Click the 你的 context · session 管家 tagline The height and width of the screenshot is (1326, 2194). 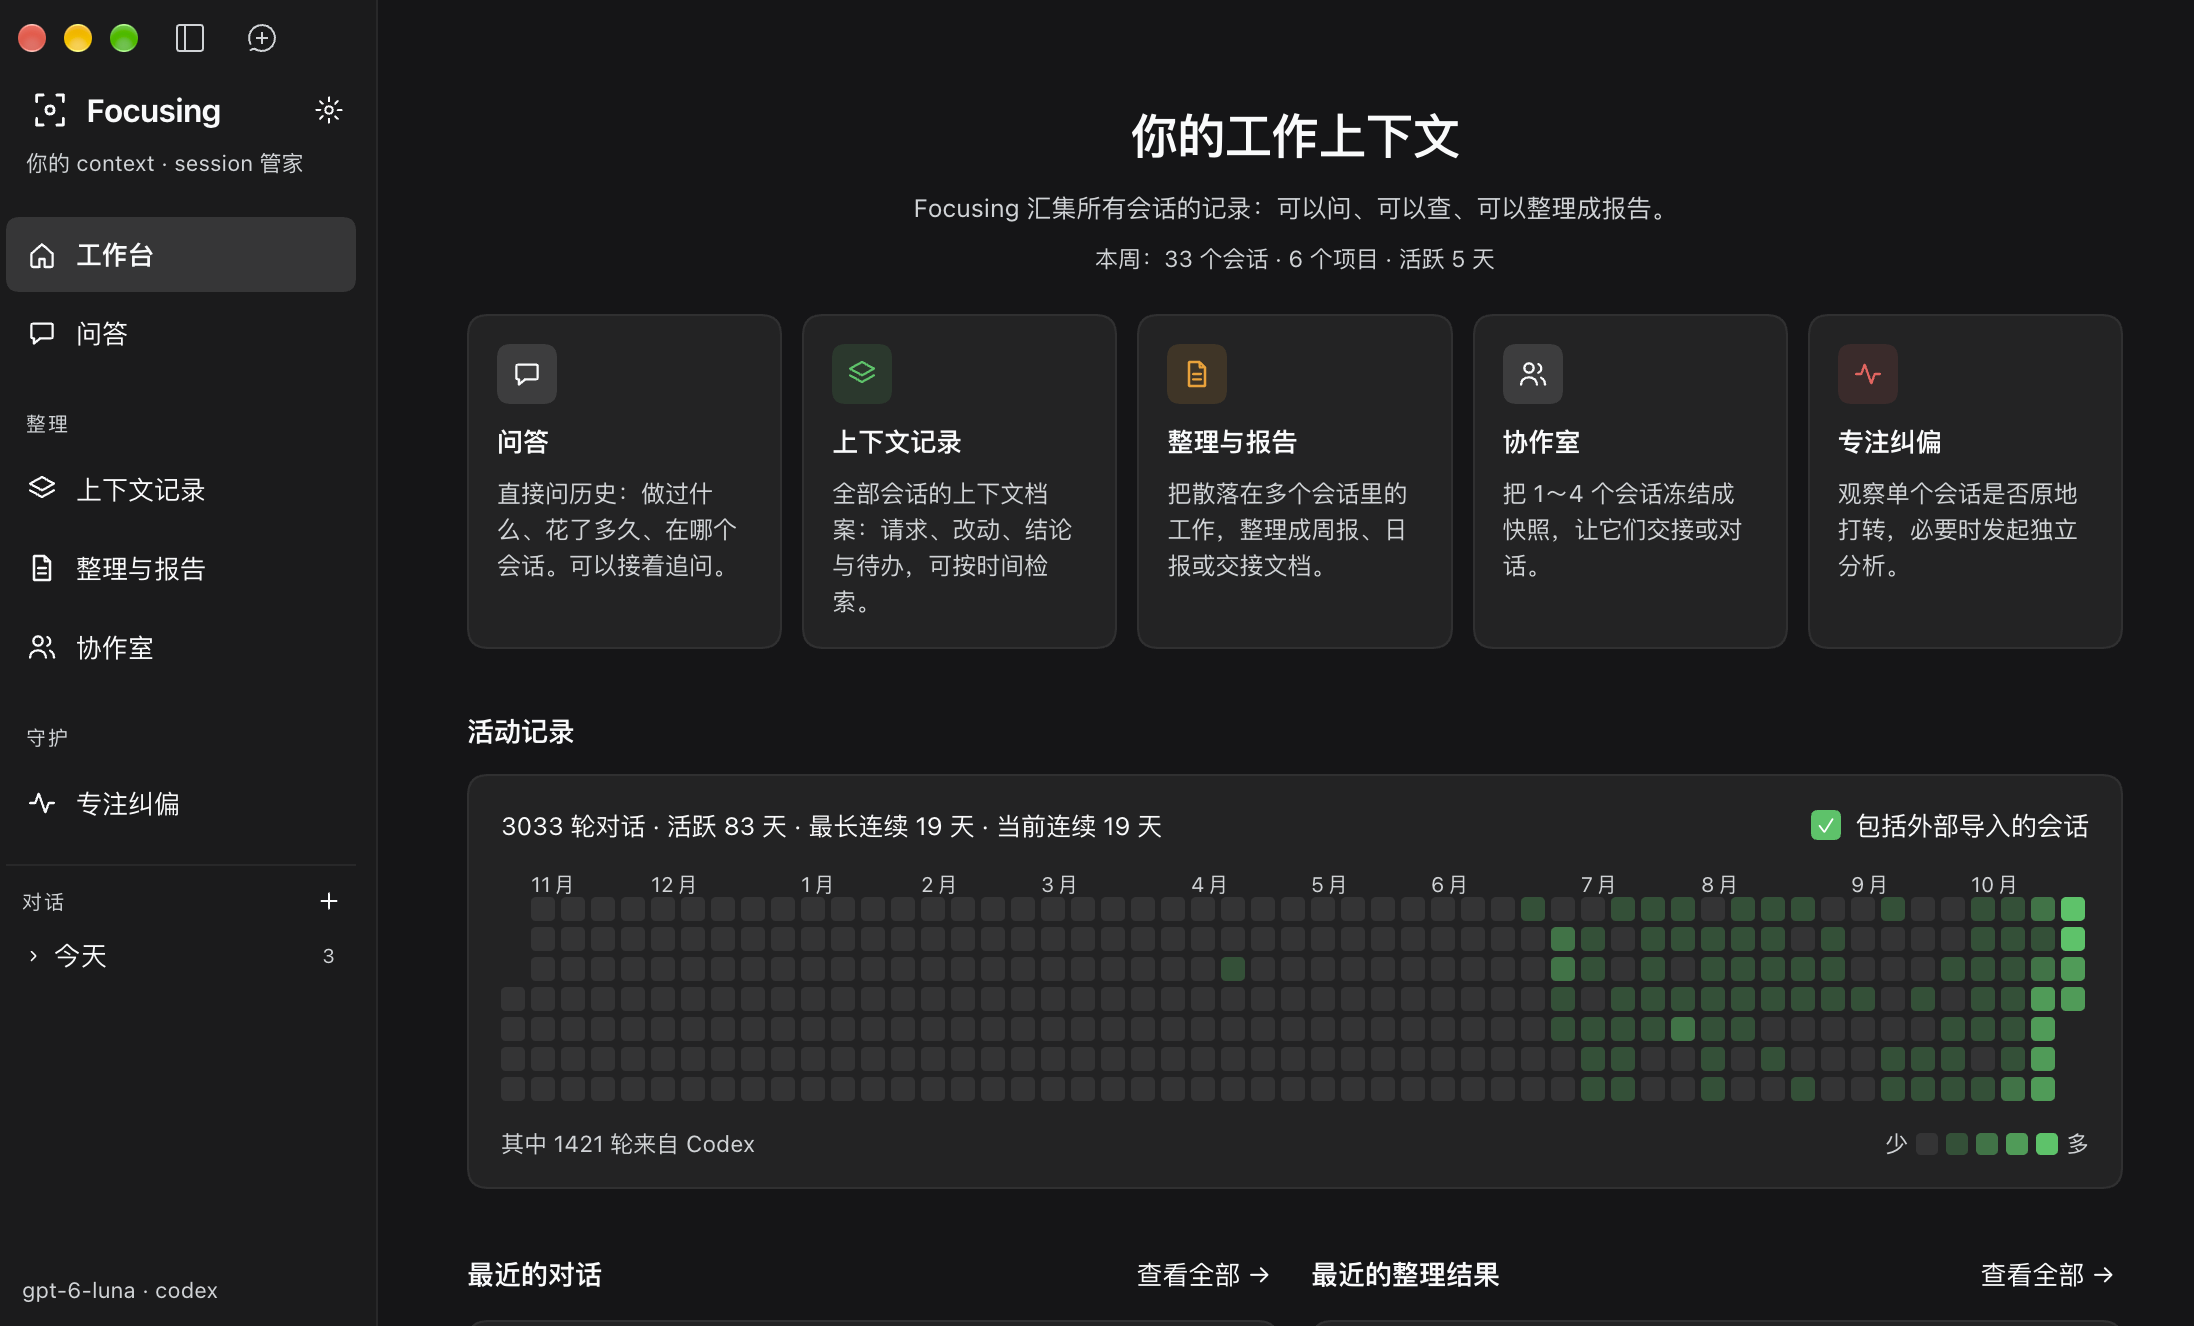[x=165, y=163]
